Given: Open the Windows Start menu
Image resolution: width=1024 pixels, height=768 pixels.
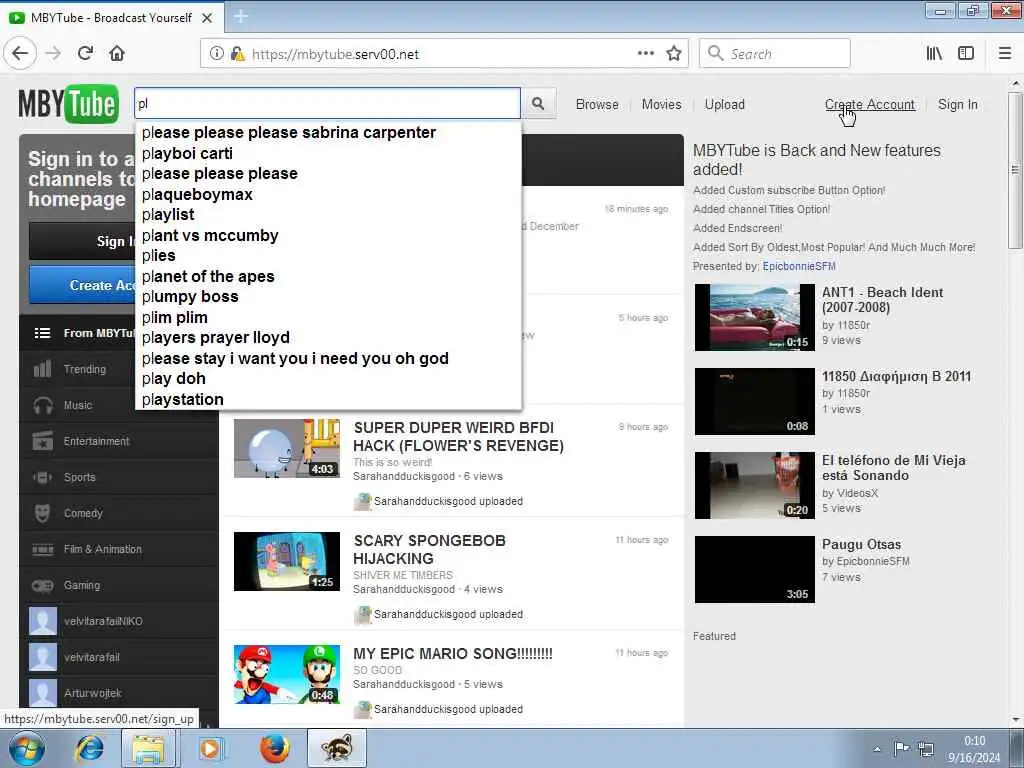Looking at the screenshot, I should (26, 748).
